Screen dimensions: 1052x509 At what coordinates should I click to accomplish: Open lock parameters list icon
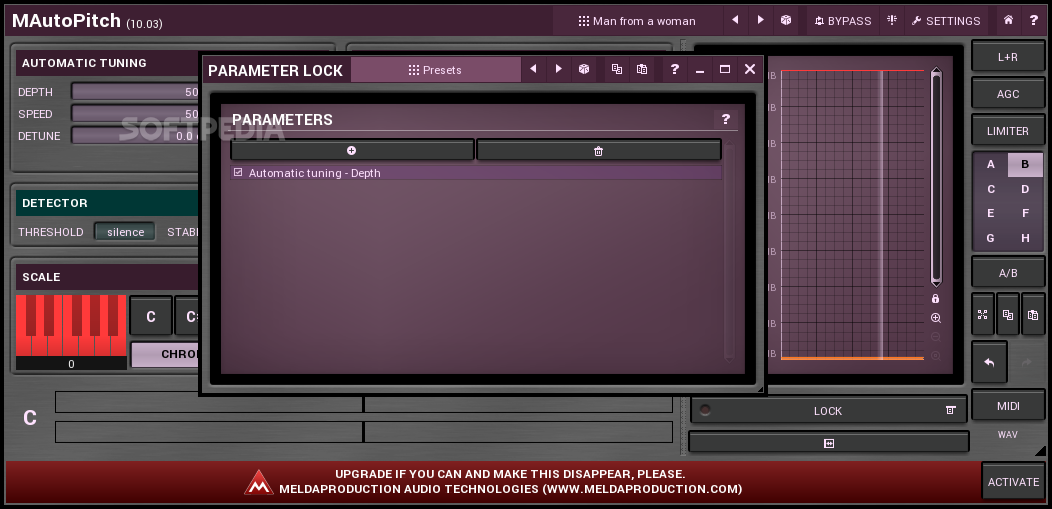950,410
